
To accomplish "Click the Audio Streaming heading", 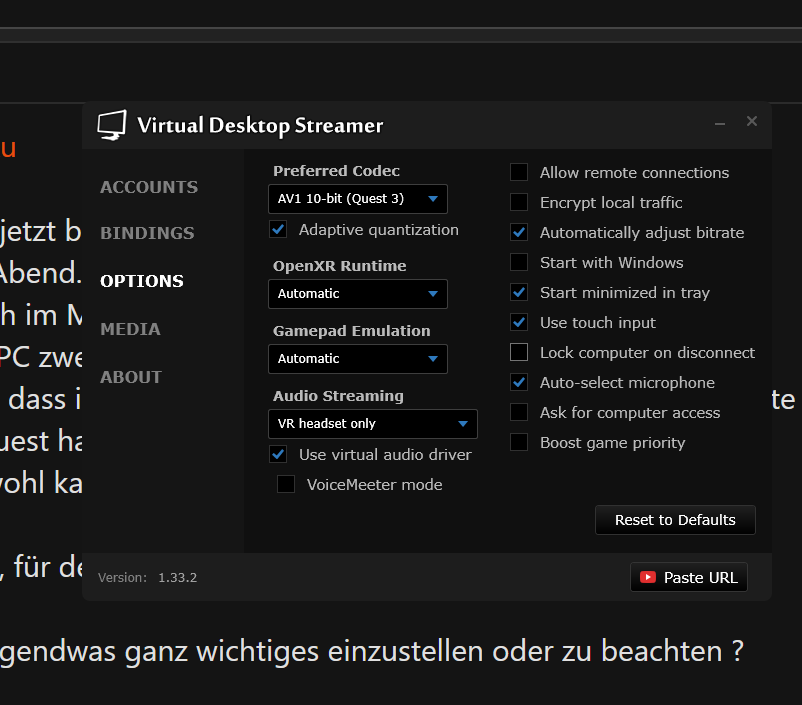I will [x=338, y=396].
